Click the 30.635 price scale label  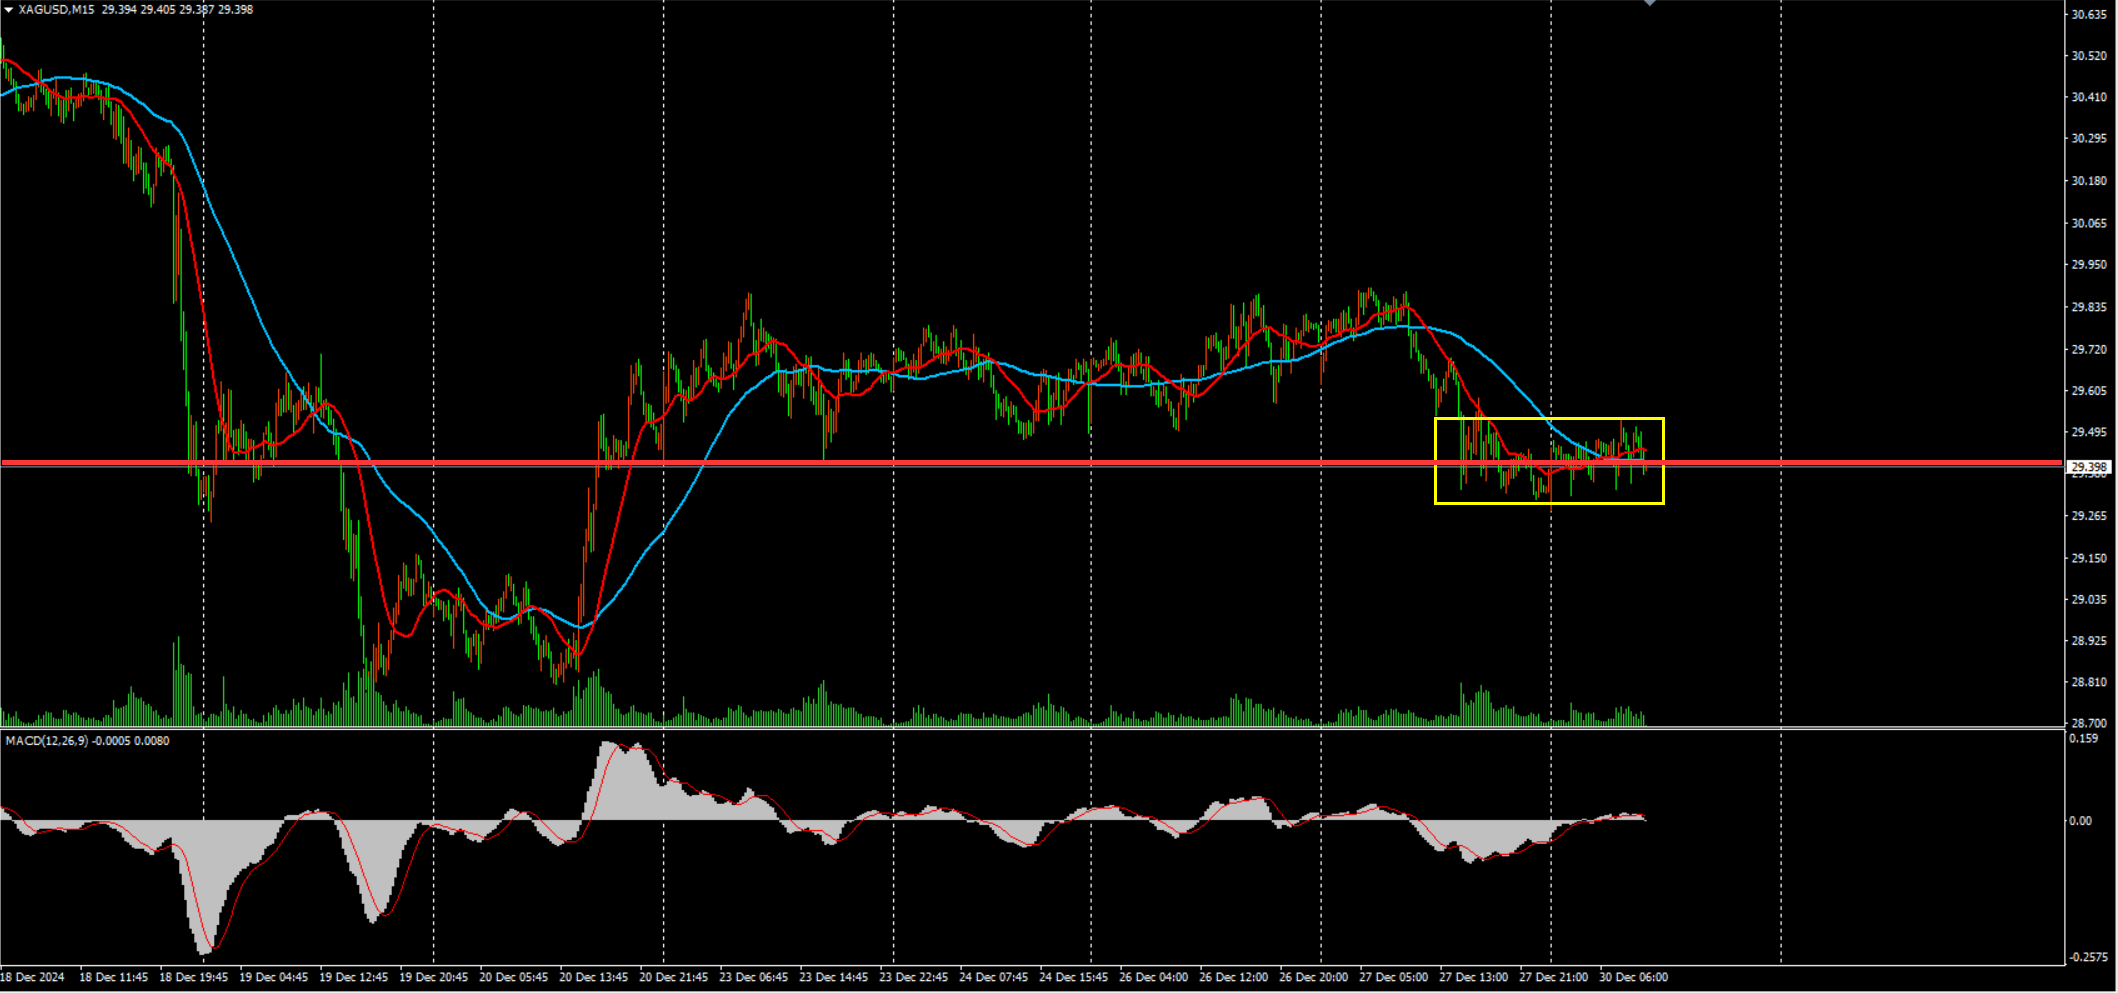click(x=2089, y=15)
